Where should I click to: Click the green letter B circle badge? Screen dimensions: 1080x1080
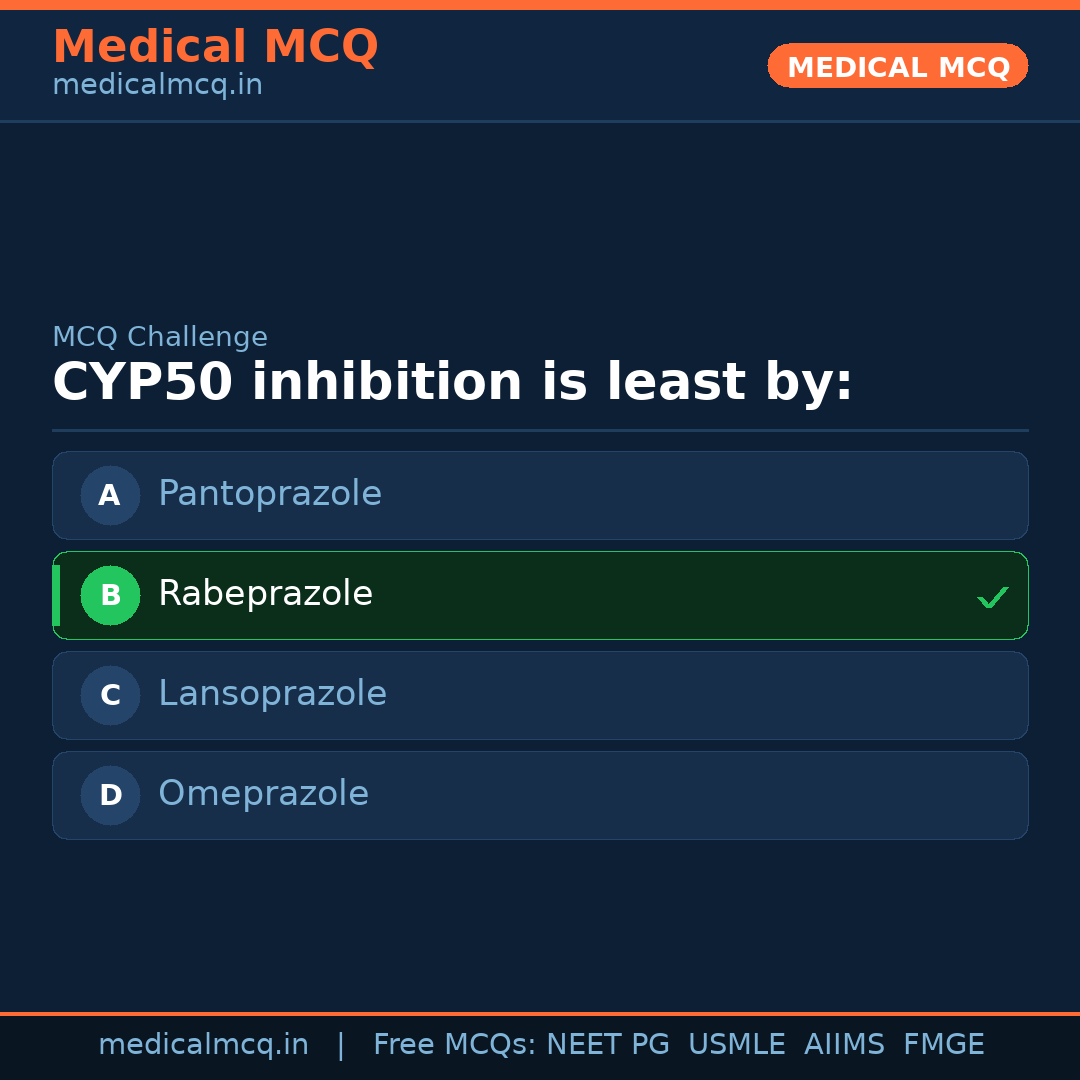[x=110, y=595]
